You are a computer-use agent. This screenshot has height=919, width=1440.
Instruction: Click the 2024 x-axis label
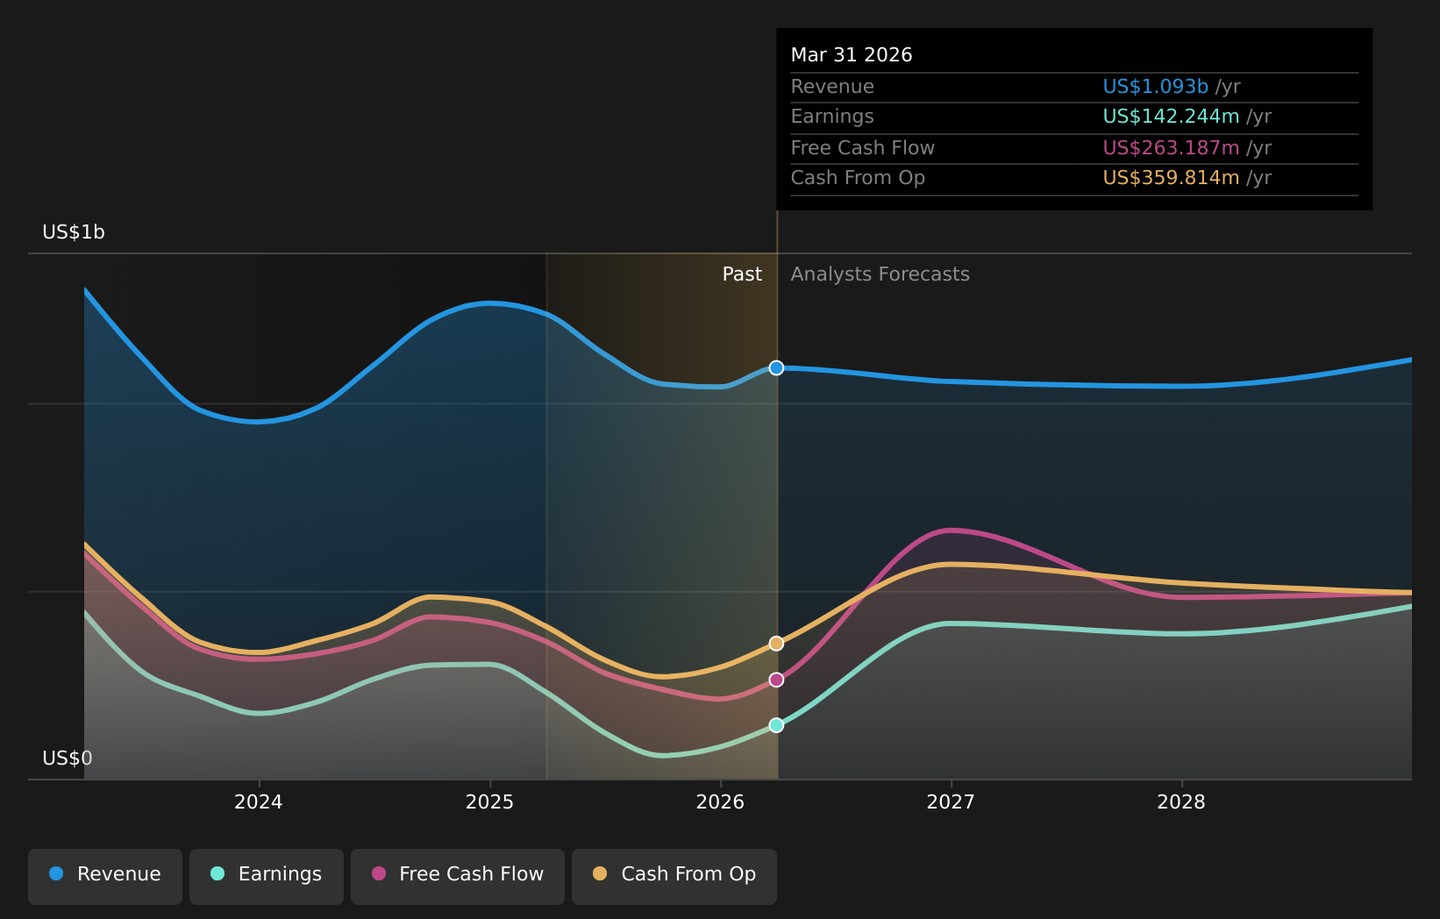(x=258, y=802)
